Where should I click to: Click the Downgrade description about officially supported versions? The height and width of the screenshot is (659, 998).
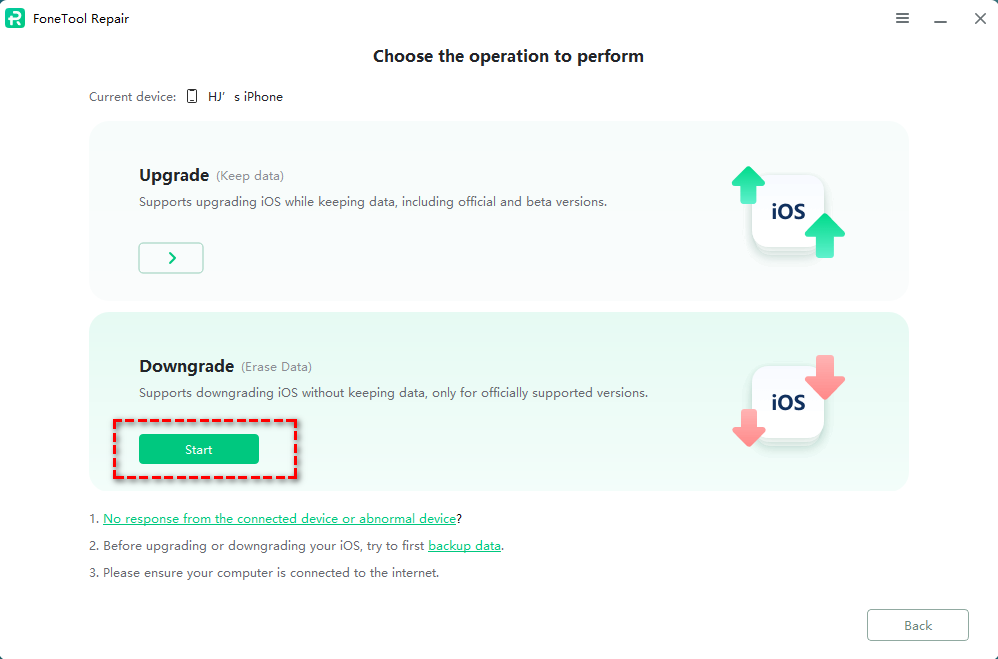tap(393, 393)
